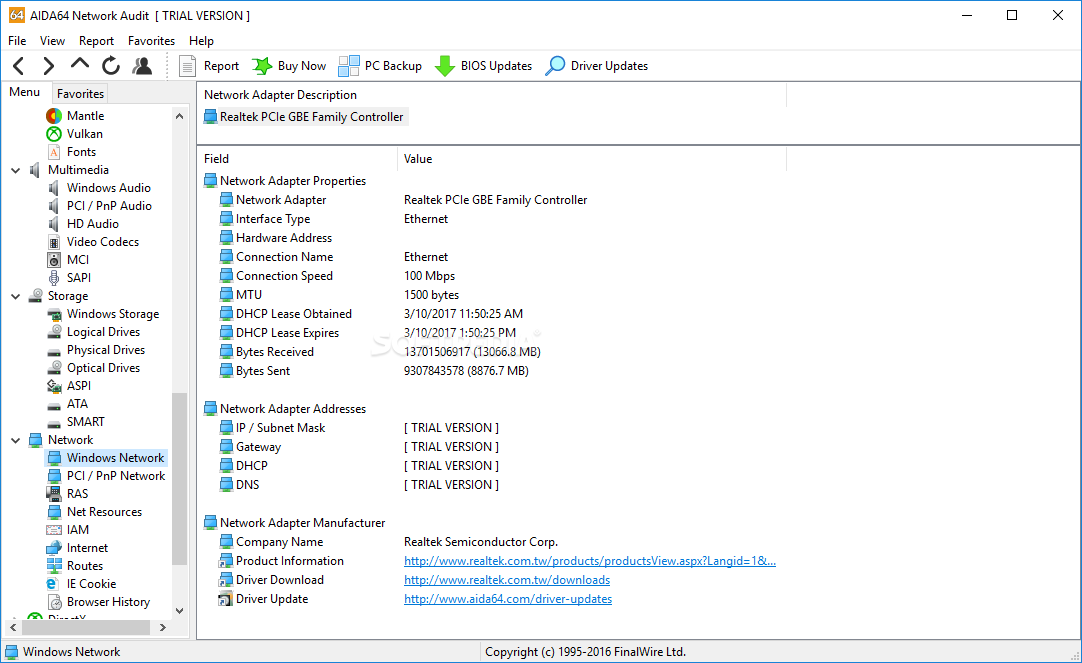Switch to the Menu tab
Screen dimensions: 1082x663
point(25,92)
